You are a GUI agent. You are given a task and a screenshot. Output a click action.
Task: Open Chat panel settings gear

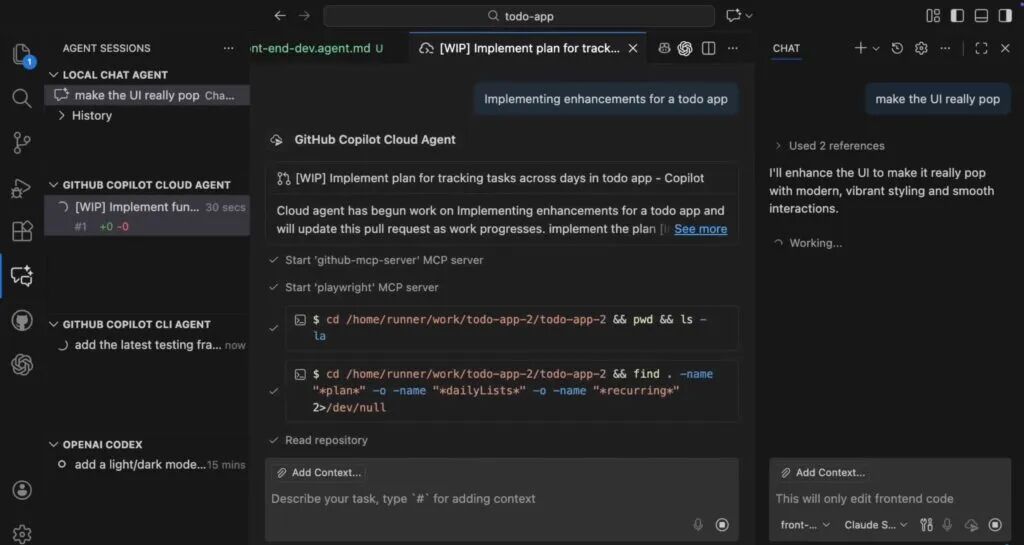tap(921, 48)
